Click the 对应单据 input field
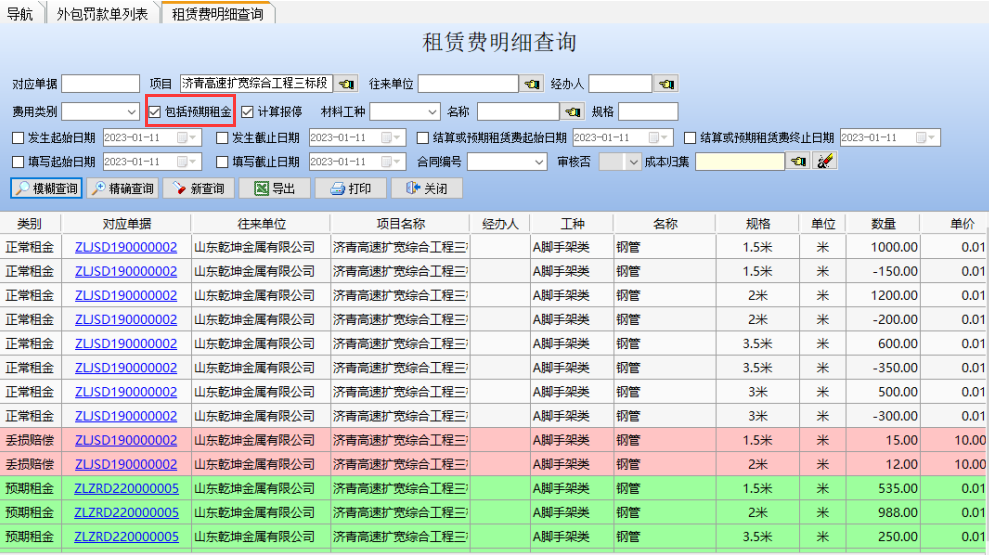The width and height of the screenshot is (989, 555). [101, 84]
